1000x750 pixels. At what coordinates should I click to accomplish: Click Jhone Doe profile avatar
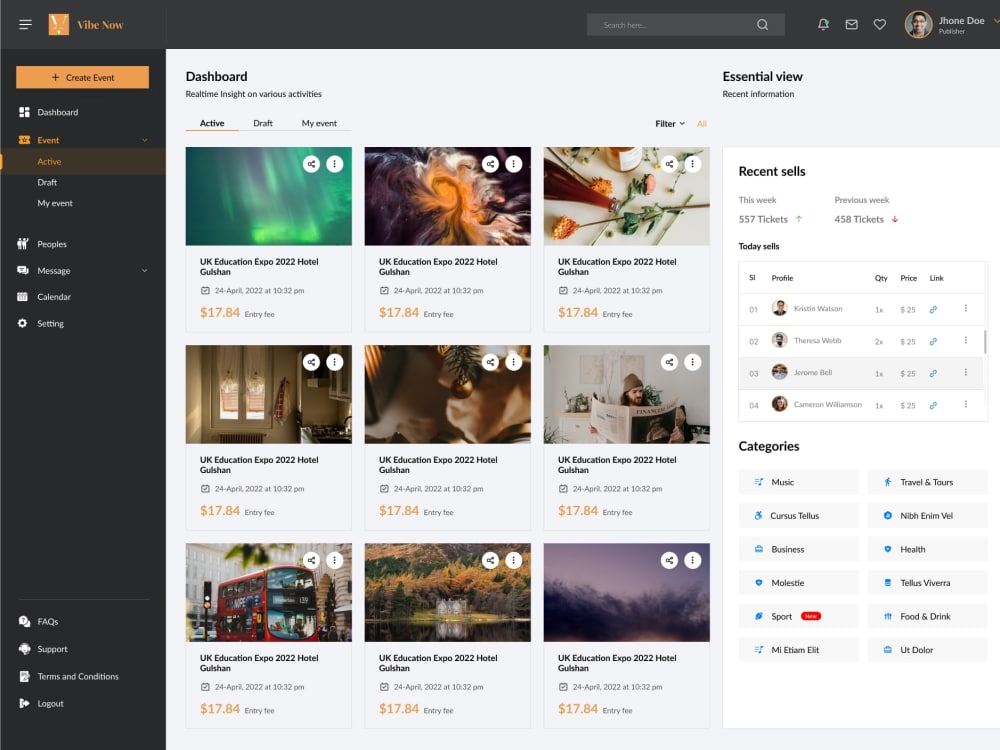point(918,24)
